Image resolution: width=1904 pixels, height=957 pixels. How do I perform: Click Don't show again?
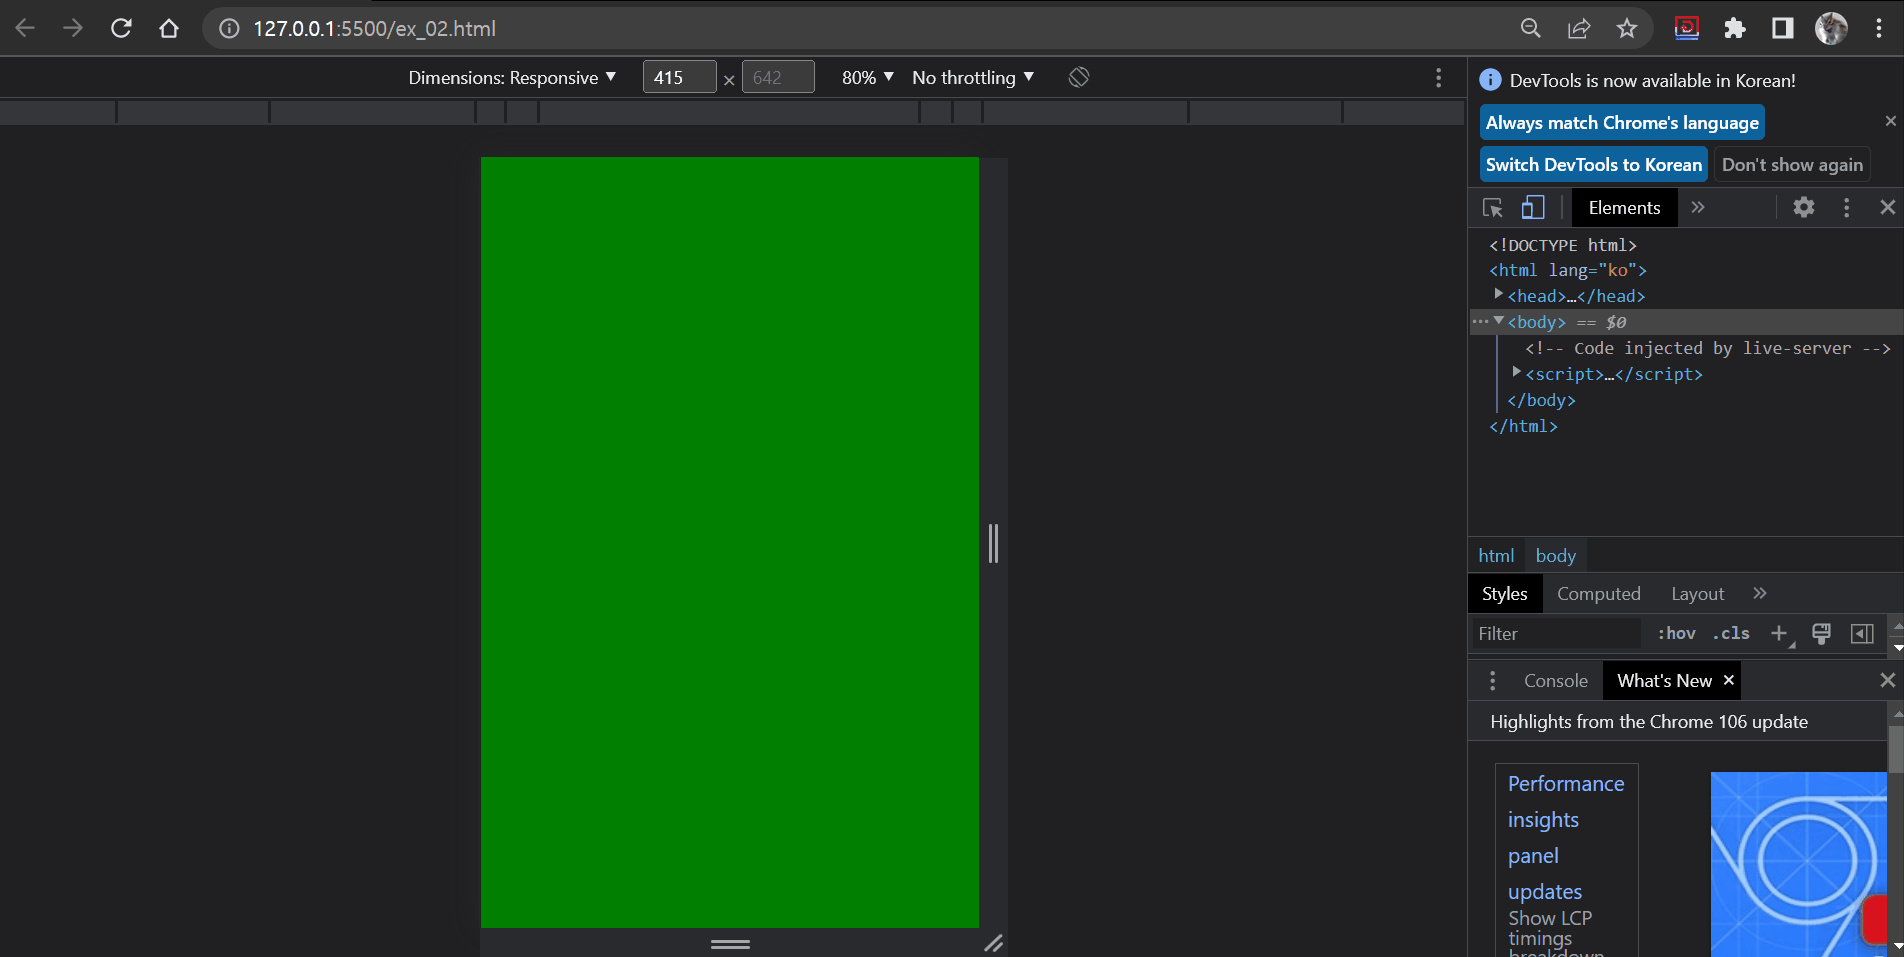click(1792, 164)
